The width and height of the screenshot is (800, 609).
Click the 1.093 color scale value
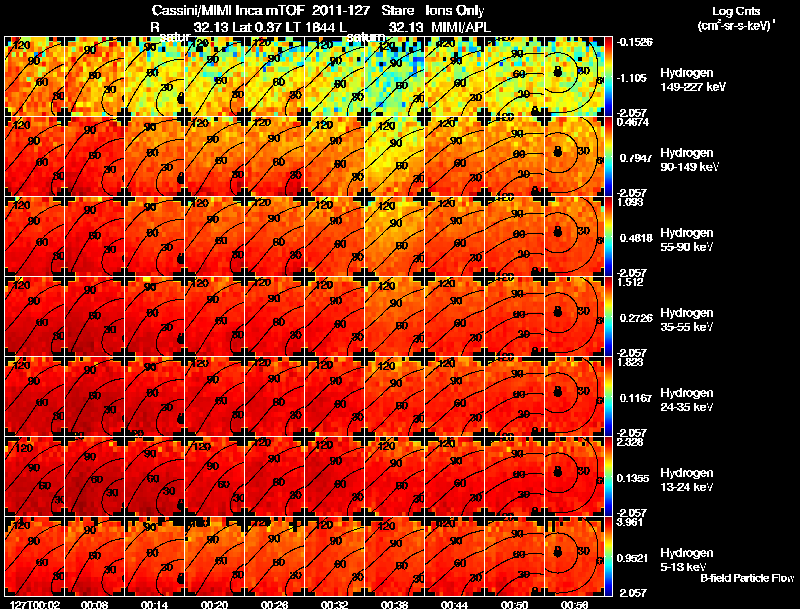click(x=630, y=202)
